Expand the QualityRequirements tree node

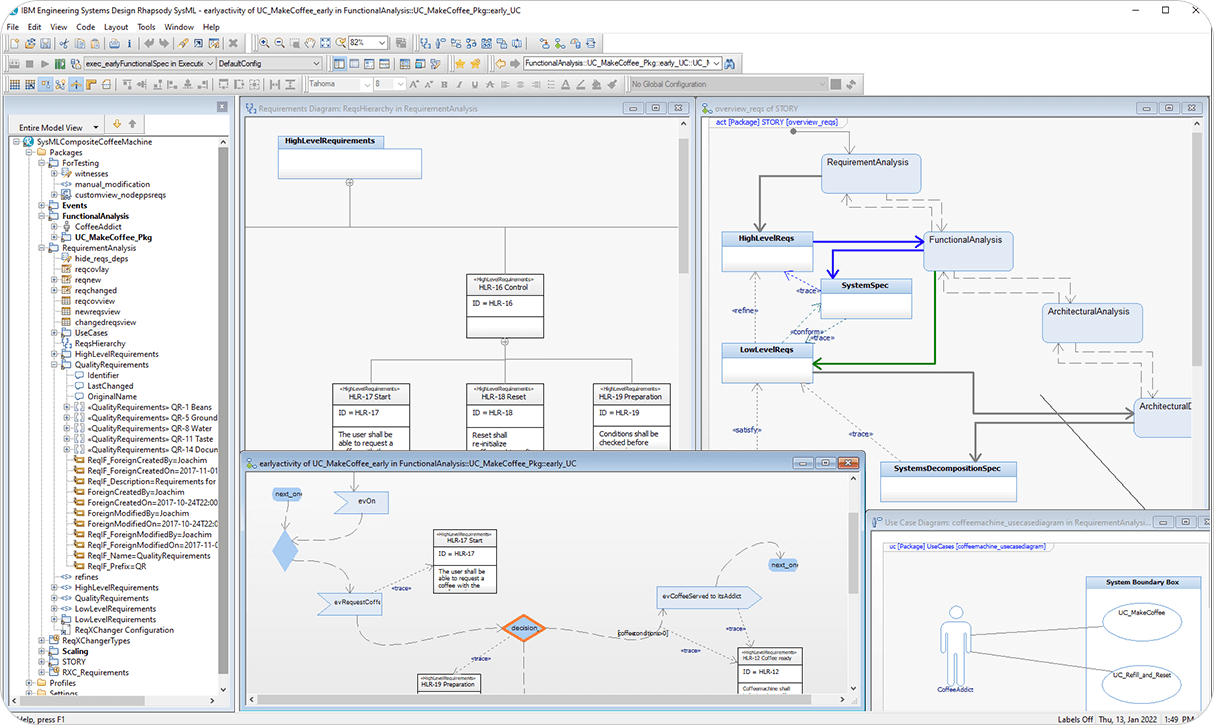coord(54,364)
